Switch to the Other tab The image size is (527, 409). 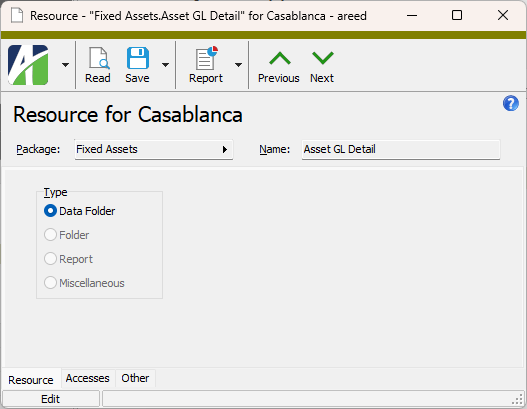coord(135,378)
